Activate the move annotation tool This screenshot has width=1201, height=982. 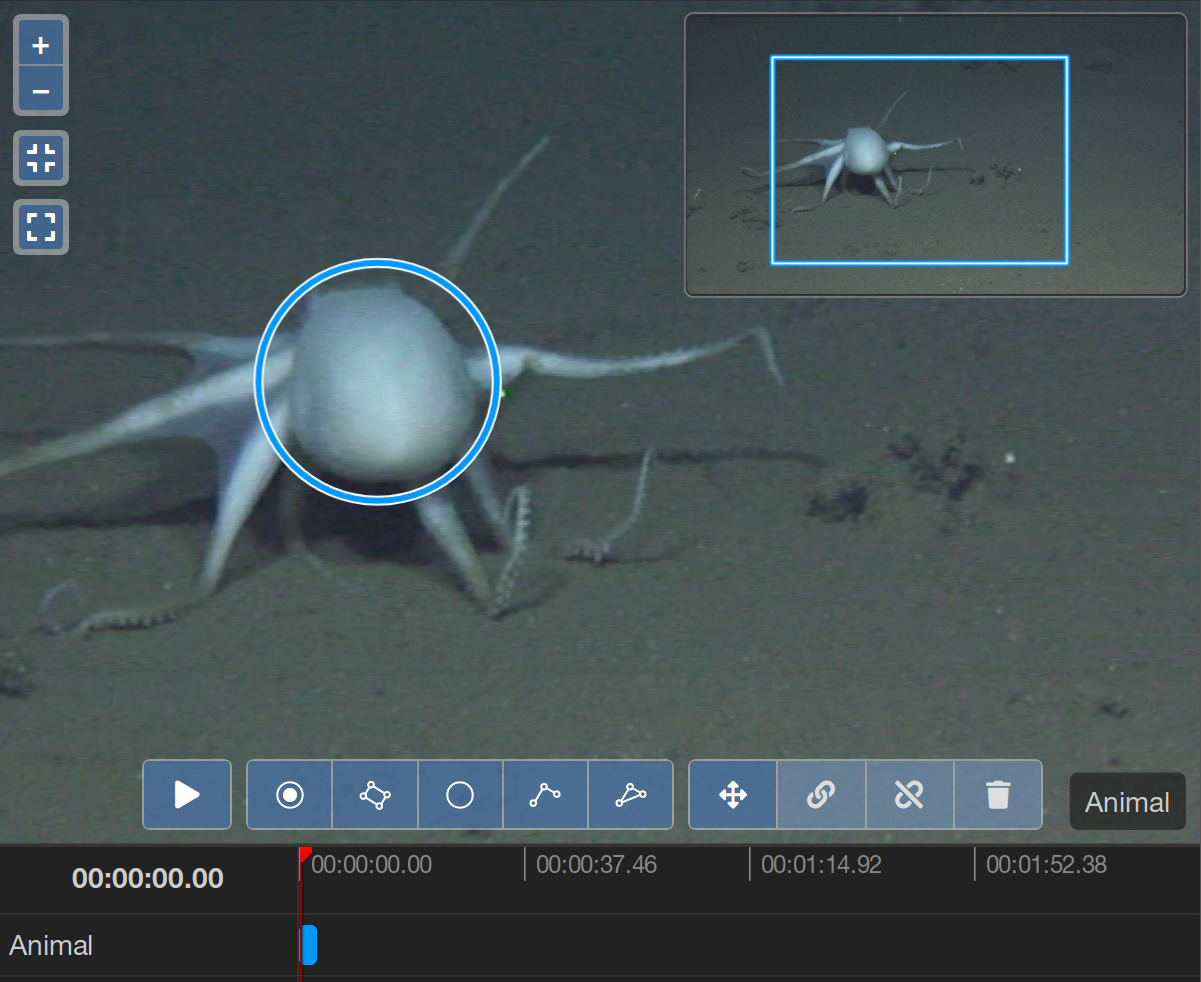coord(733,795)
